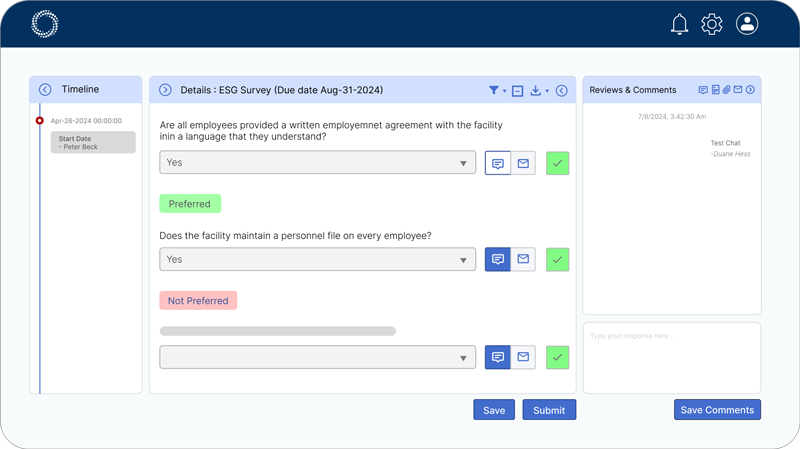Click the filter funnel icon
The image size is (800, 449).
pos(494,90)
